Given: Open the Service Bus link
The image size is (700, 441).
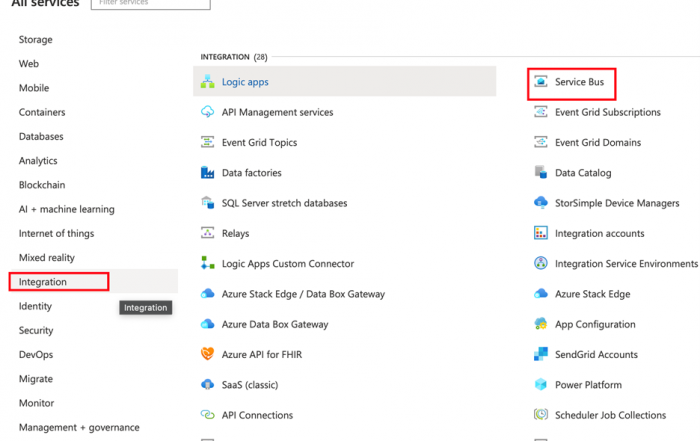Looking at the screenshot, I should click(579, 82).
